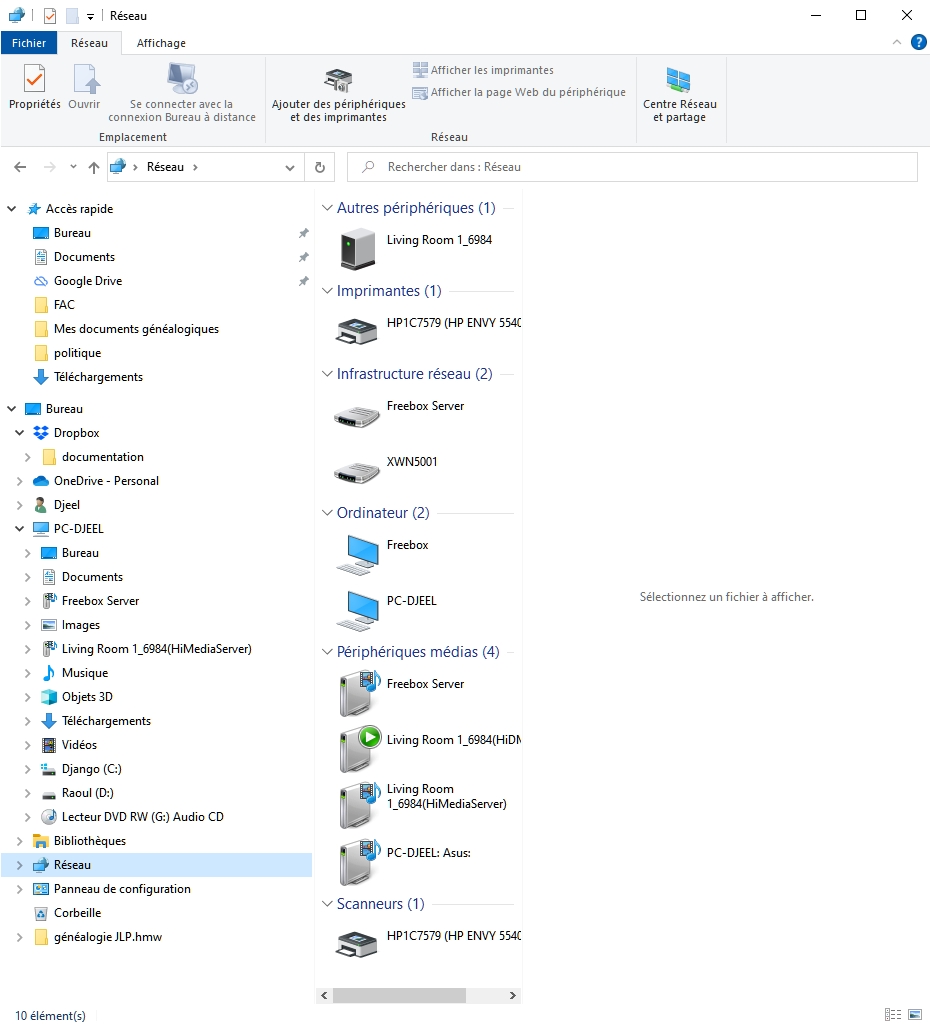Click Réseau breadcrumb in address bar
931x1028 pixels.
pos(165,167)
